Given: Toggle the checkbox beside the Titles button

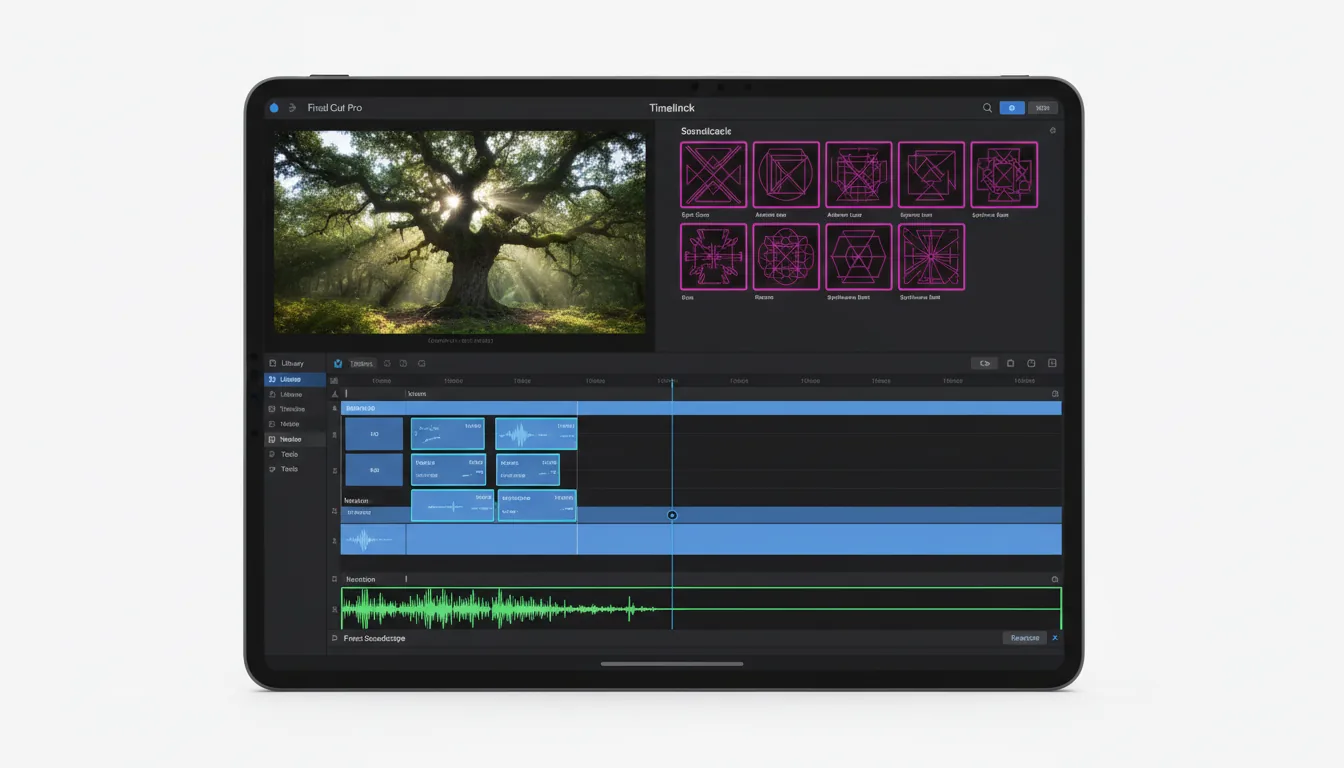Looking at the screenshot, I should click(338, 363).
